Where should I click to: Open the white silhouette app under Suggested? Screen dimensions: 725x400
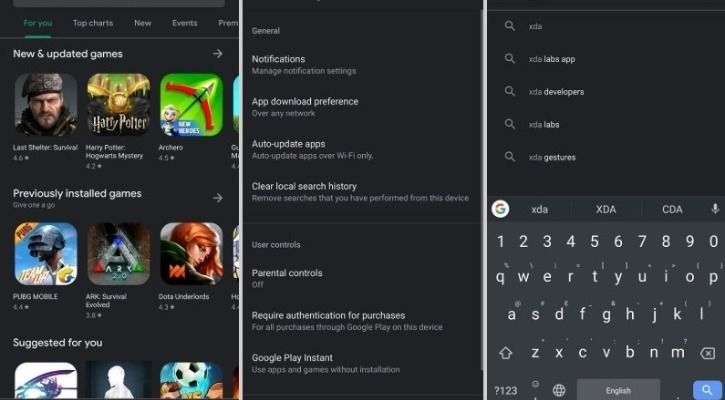(118, 380)
